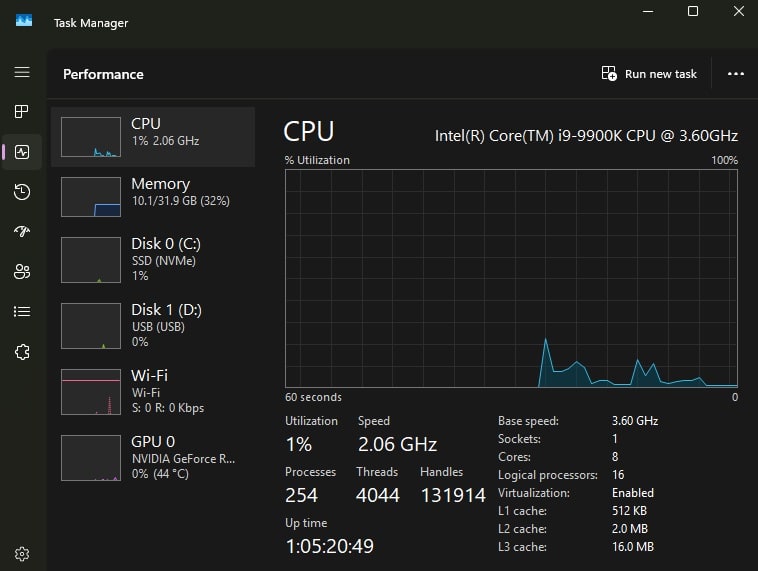Click the '100%' graph scale label
The image size is (758, 571).
click(x=724, y=160)
